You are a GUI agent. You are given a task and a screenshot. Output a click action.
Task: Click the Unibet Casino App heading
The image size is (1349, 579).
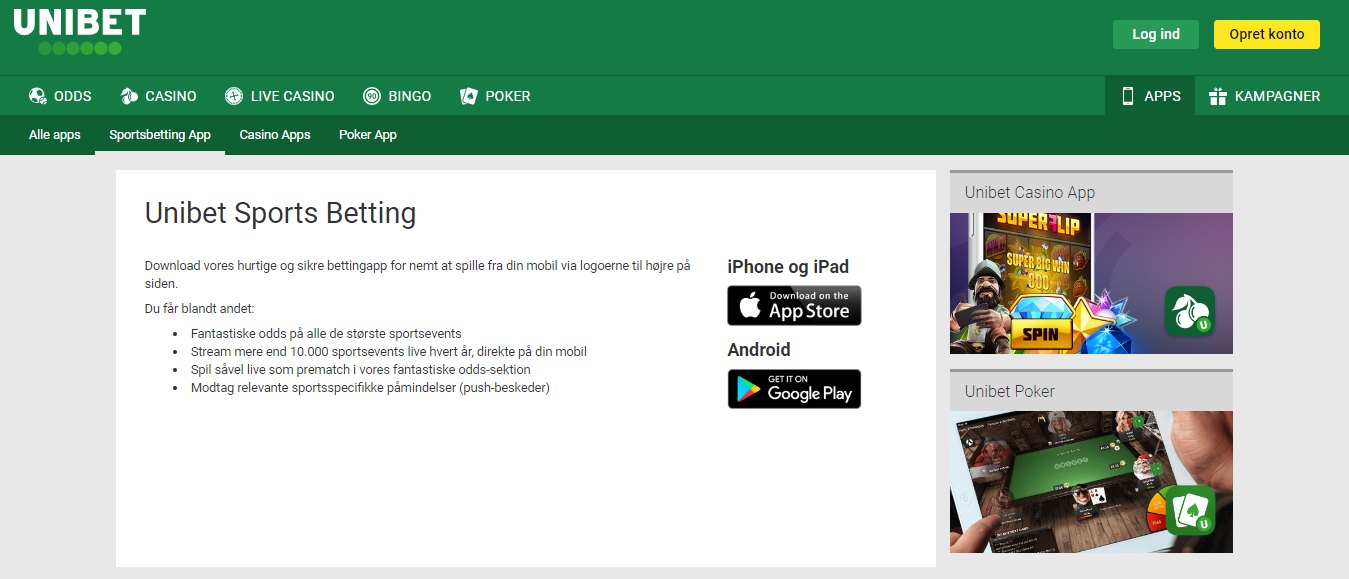click(1030, 192)
